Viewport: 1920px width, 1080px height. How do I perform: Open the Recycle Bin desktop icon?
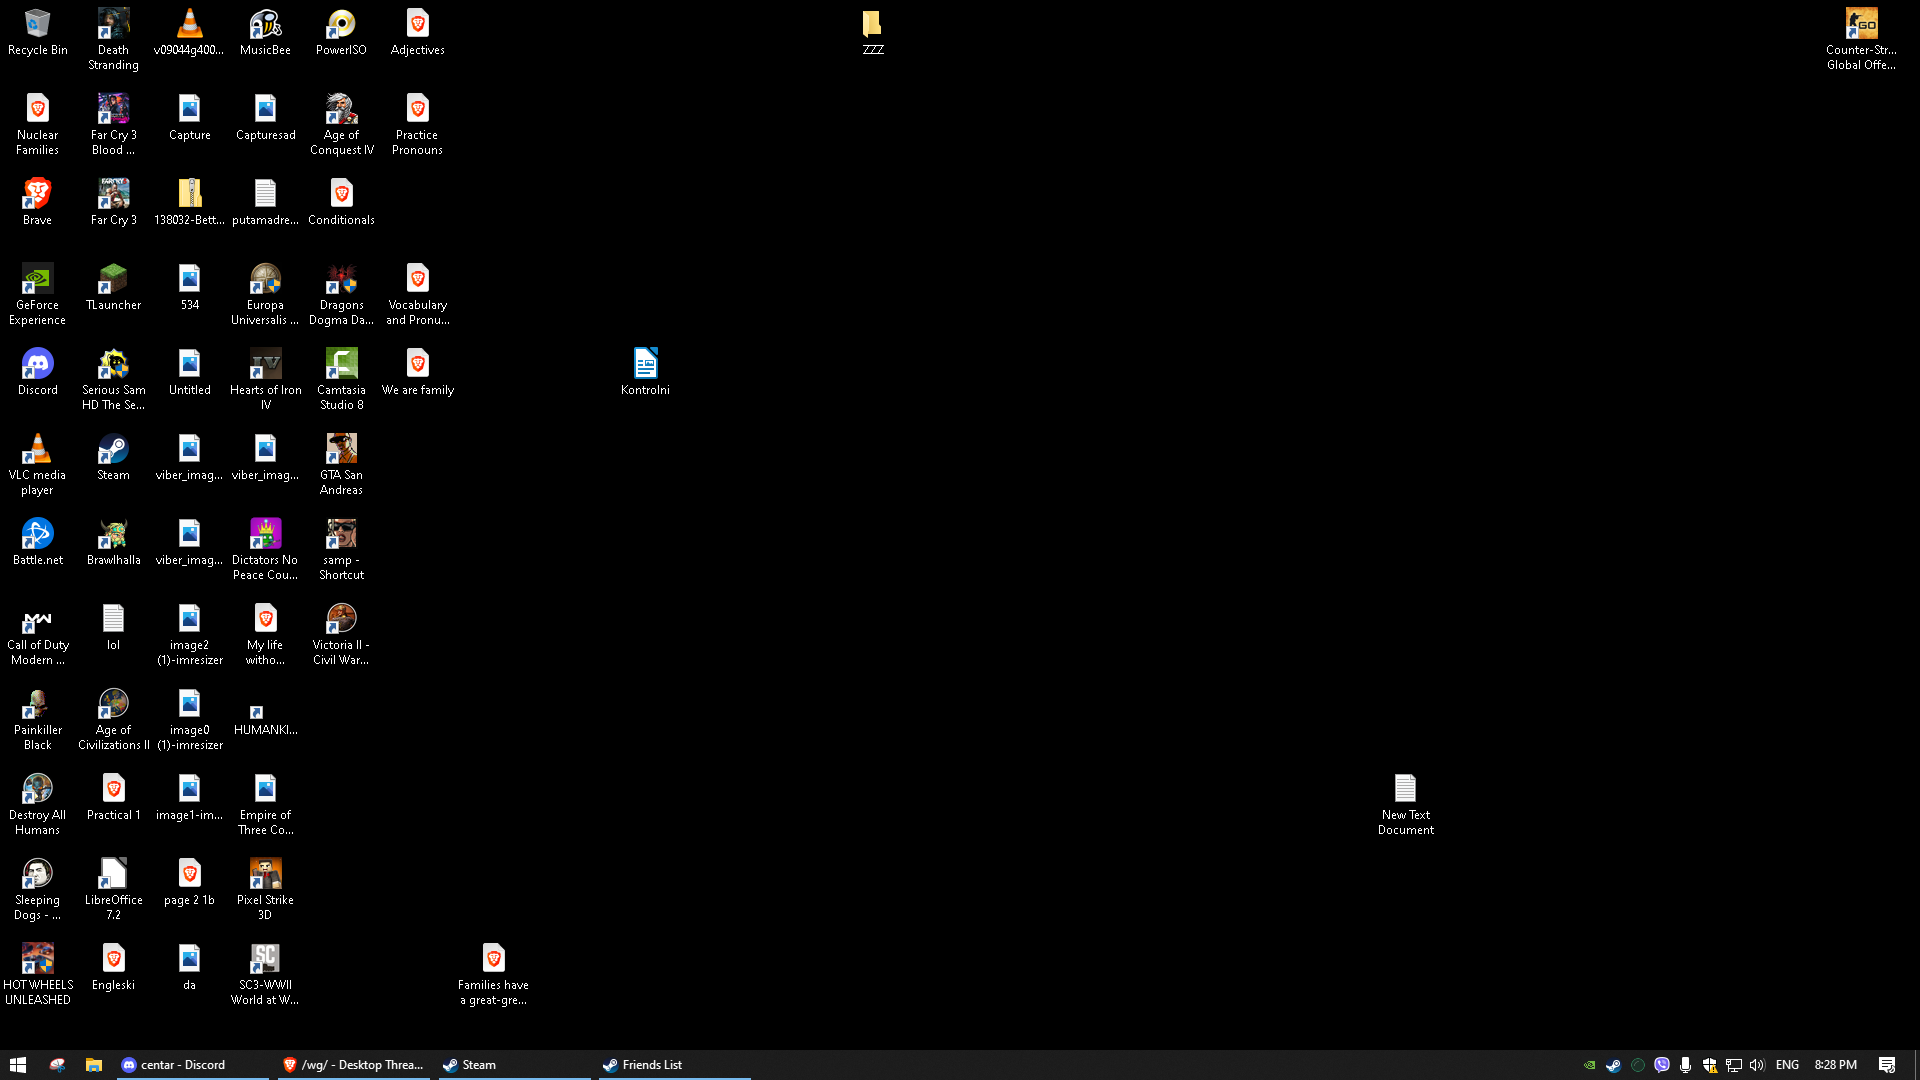point(37,32)
